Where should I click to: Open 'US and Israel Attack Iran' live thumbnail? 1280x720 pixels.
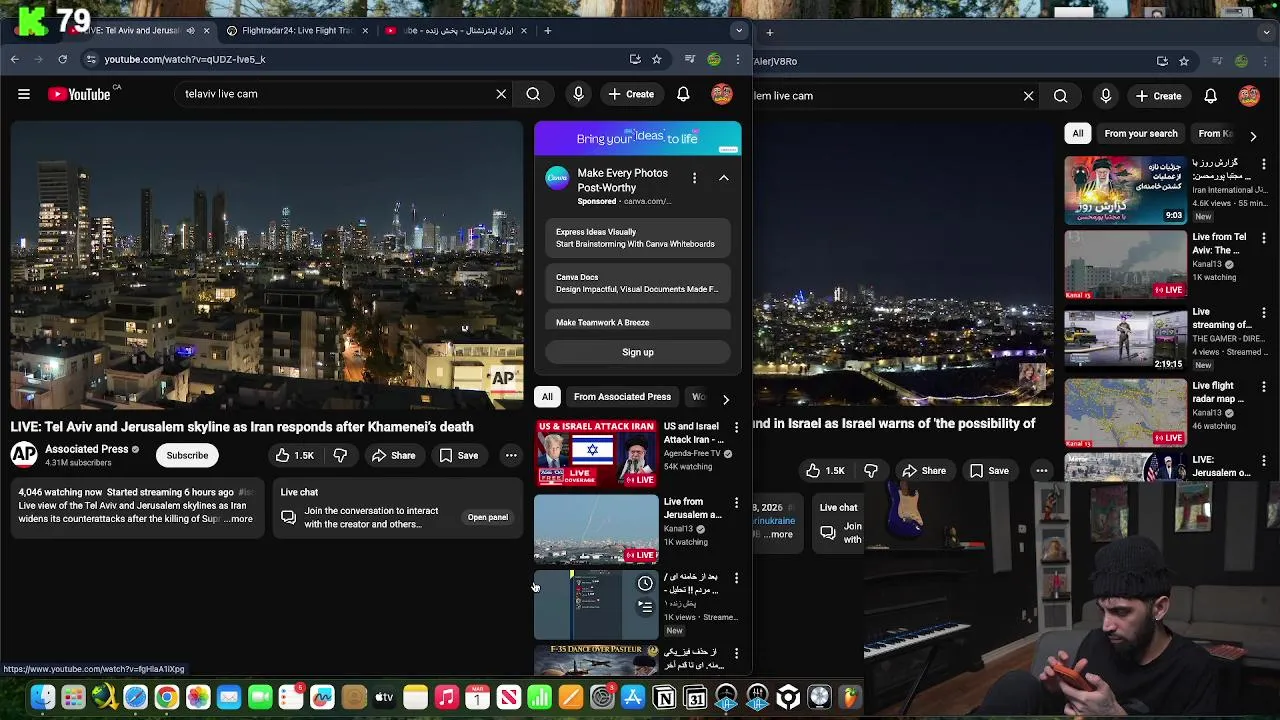tap(596, 453)
